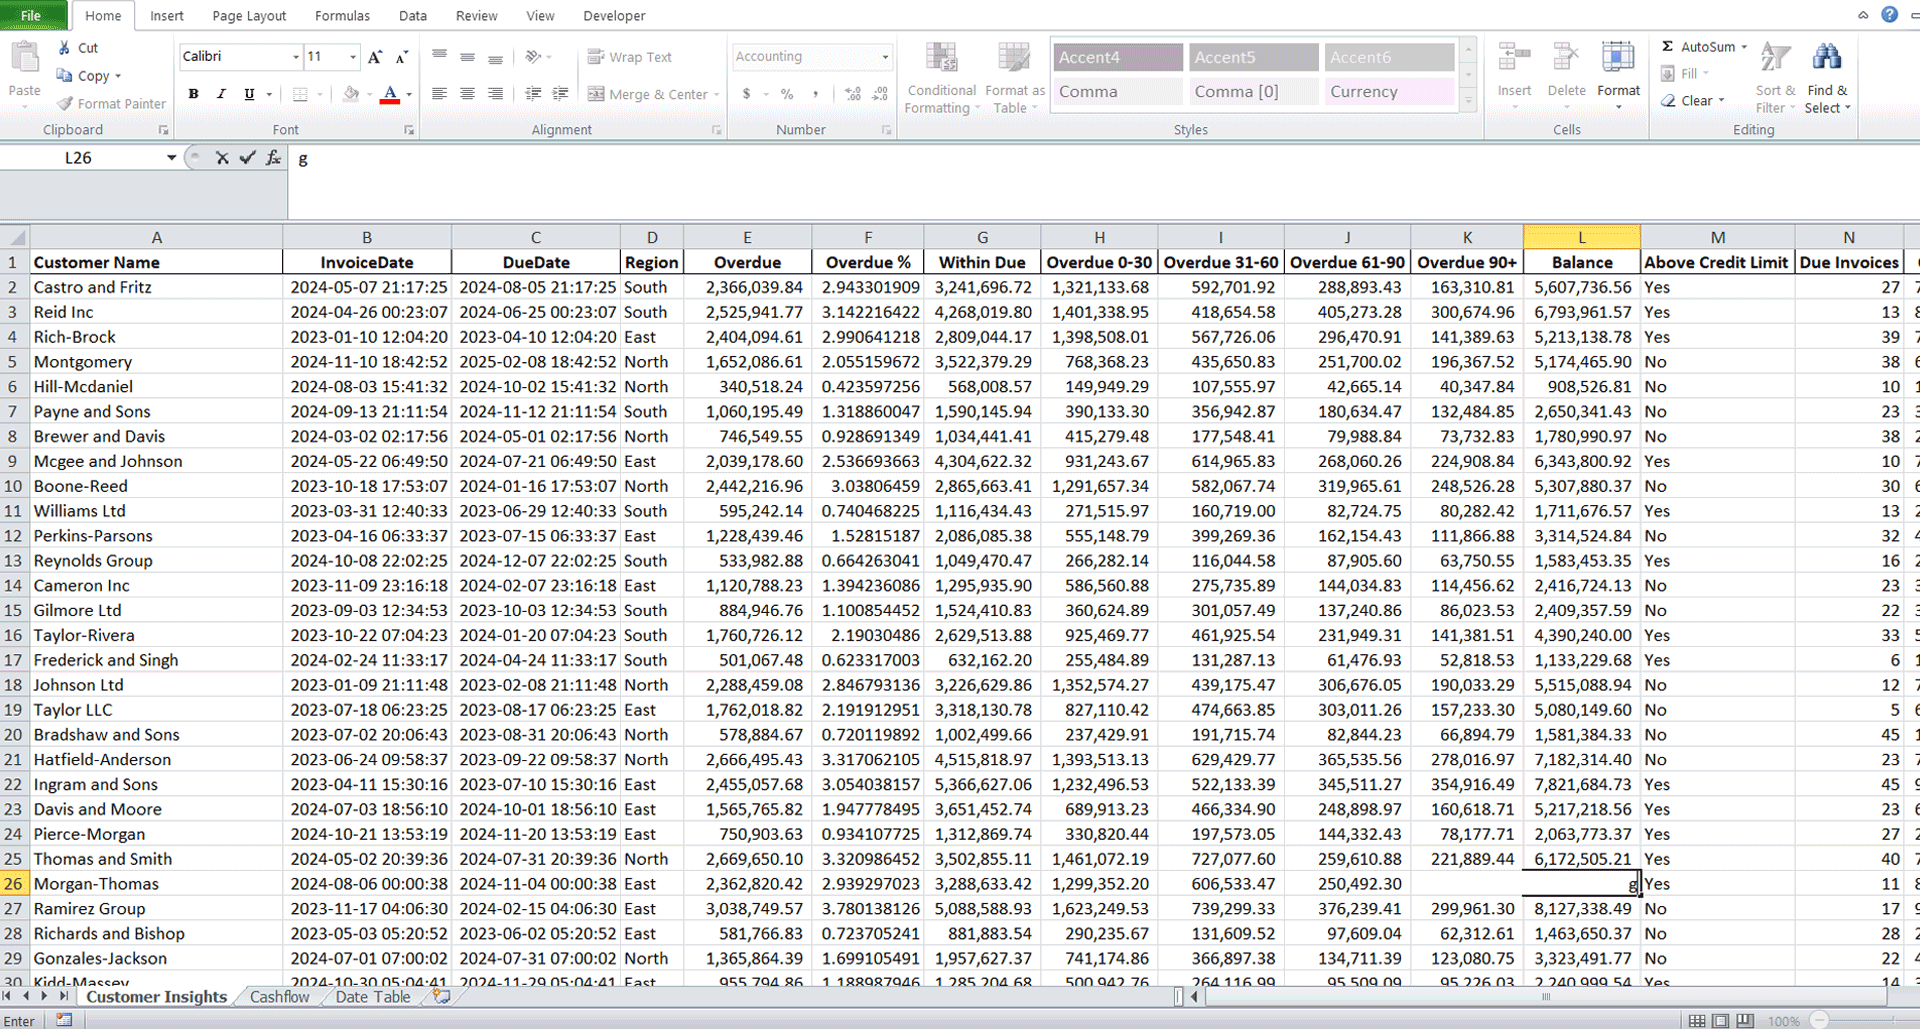The image size is (1920, 1029).
Task: Open Find & Select binoculars menu
Action: point(1827,78)
